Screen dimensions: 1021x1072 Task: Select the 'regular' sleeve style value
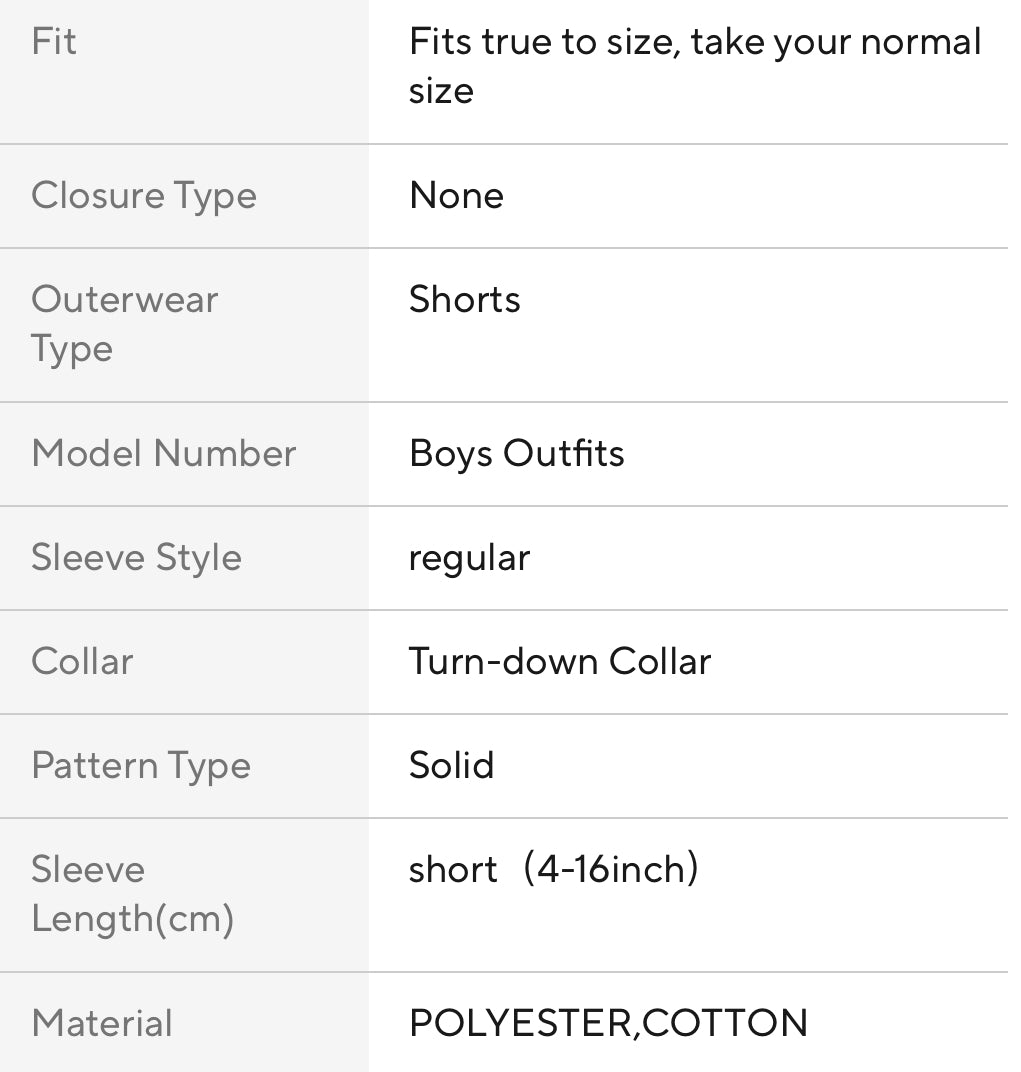click(469, 558)
